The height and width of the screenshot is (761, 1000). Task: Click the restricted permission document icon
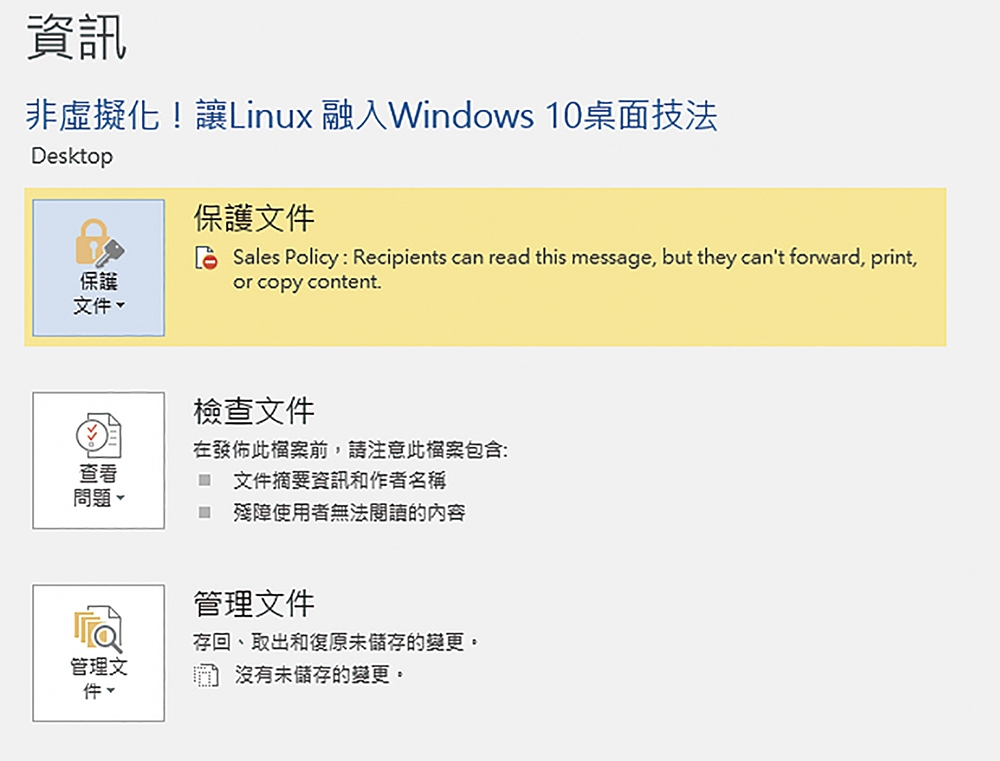click(207, 258)
